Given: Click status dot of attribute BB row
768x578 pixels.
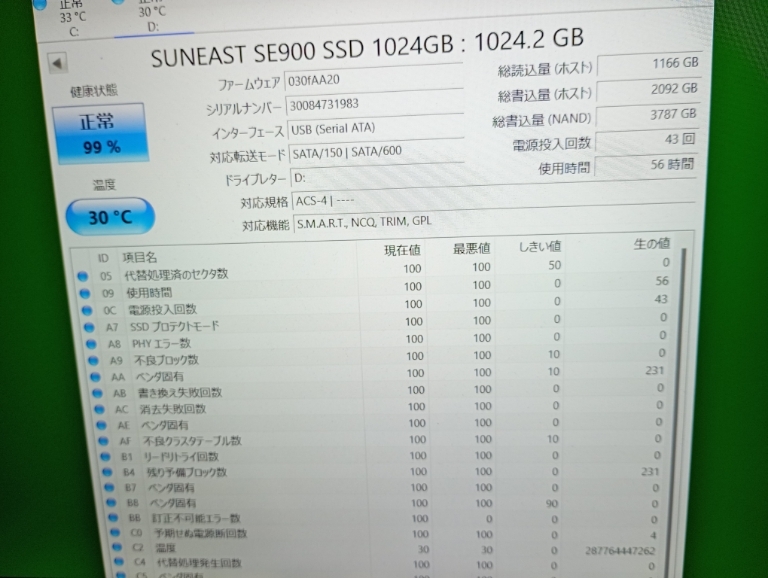Looking at the screenshot, I should [x=113, y=518].
